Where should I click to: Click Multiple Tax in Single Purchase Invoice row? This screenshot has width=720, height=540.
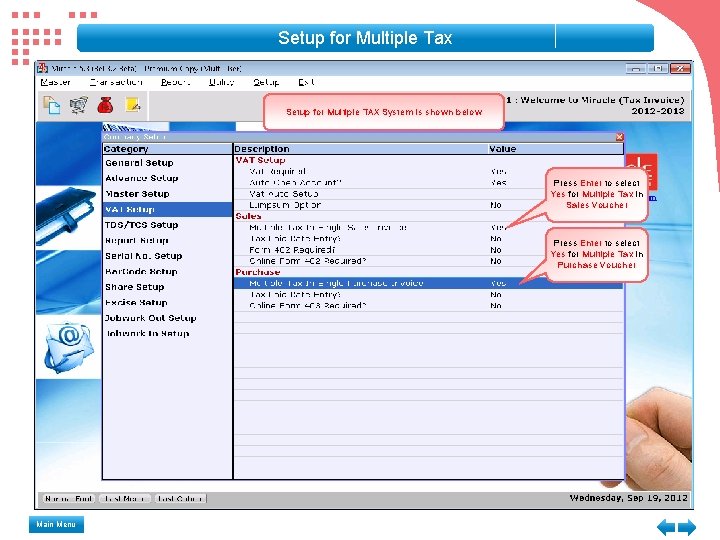pos(428,283)
